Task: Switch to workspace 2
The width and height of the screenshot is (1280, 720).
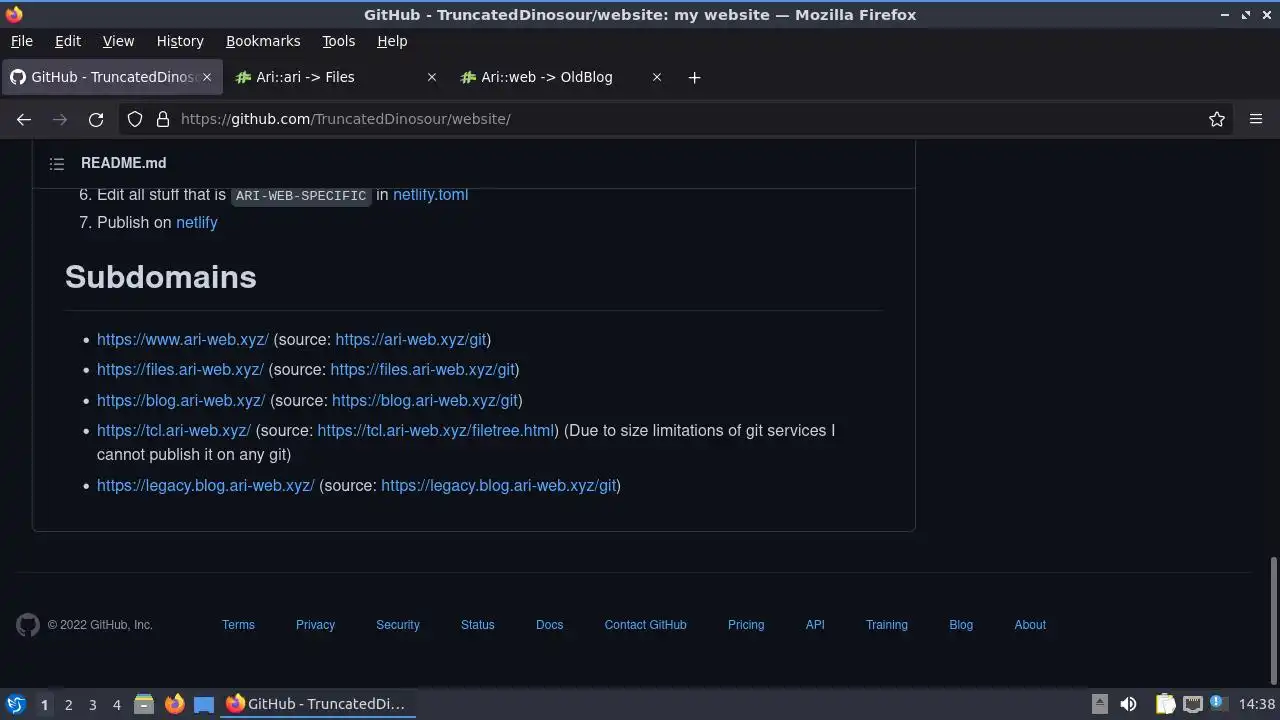Action: (68, 705)
